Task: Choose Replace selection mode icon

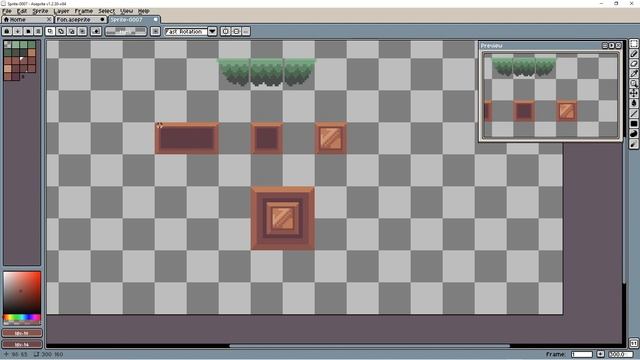Action: (x=50, y=31)
